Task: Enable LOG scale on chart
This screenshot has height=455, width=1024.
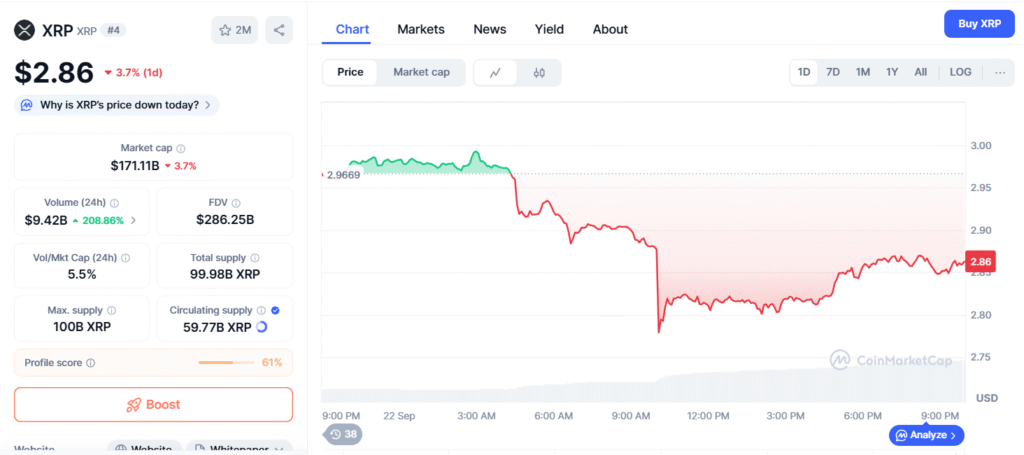Action: [x=960, y=72]
